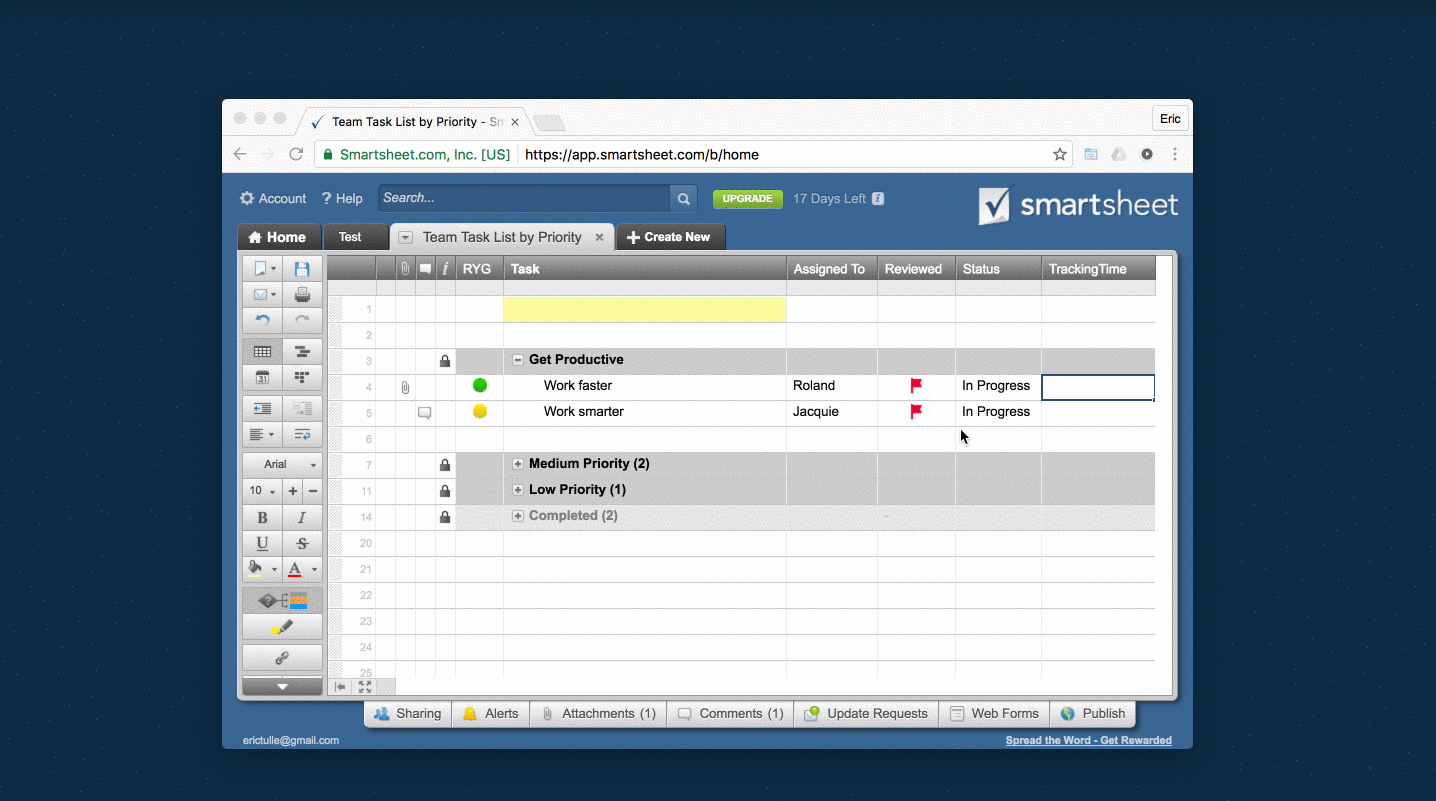Click the green UPGRADE button
The height and width of the screenshot is (801, 1436).
(747, 199)
